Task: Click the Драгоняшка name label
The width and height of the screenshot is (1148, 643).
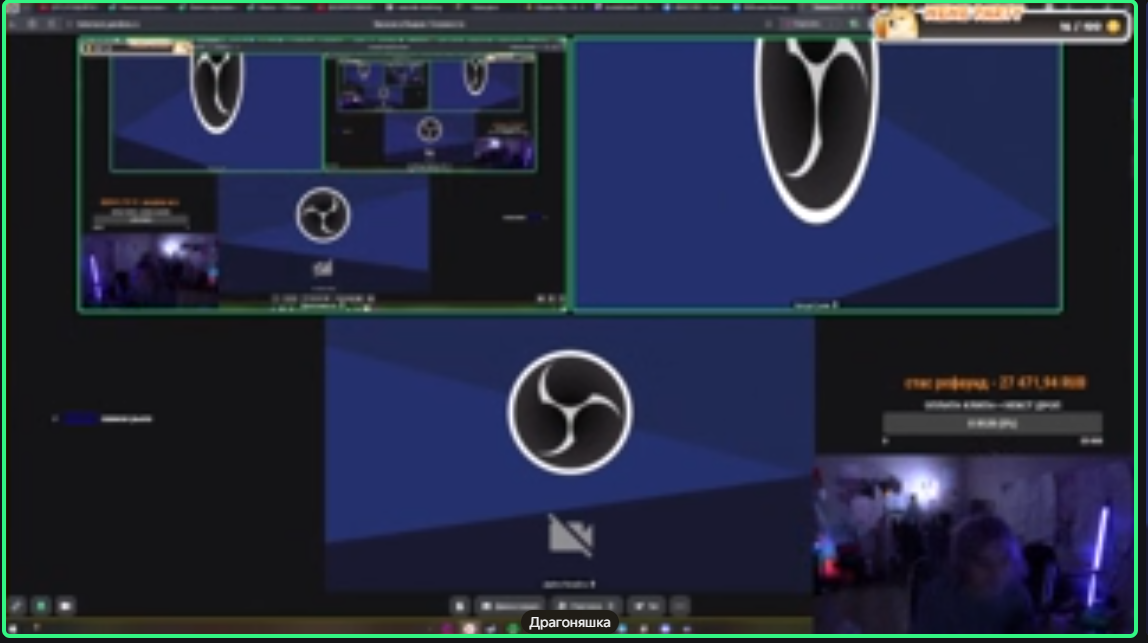Action: pyautogui.click(x=569, y=622)
